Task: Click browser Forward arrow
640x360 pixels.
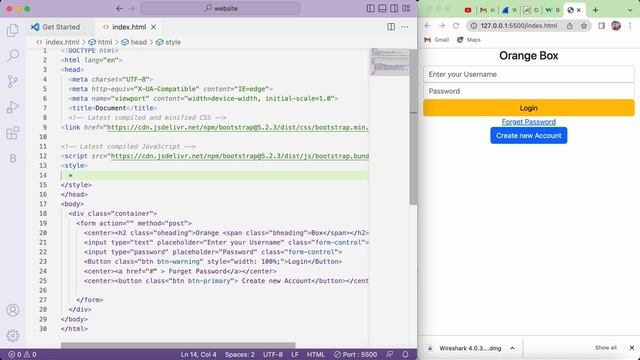Action: 442,26
